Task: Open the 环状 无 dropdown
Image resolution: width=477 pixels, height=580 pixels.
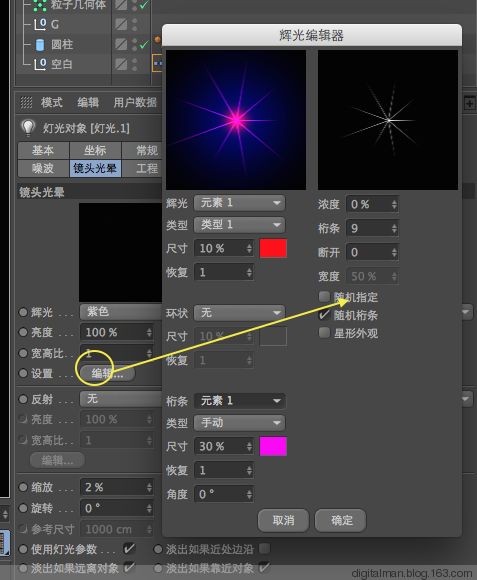Action: click(239, 313)
